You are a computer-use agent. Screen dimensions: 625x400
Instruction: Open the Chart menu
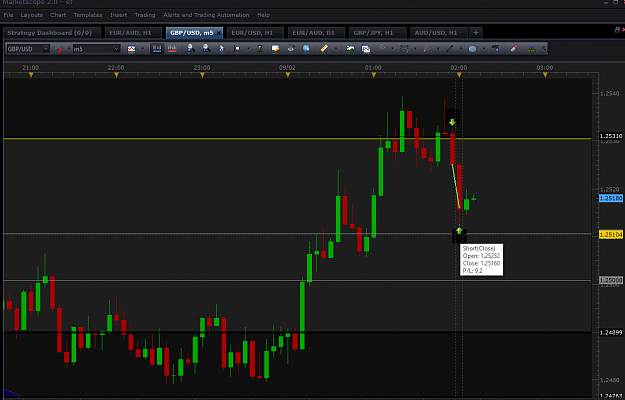click(x=58, y=15)
